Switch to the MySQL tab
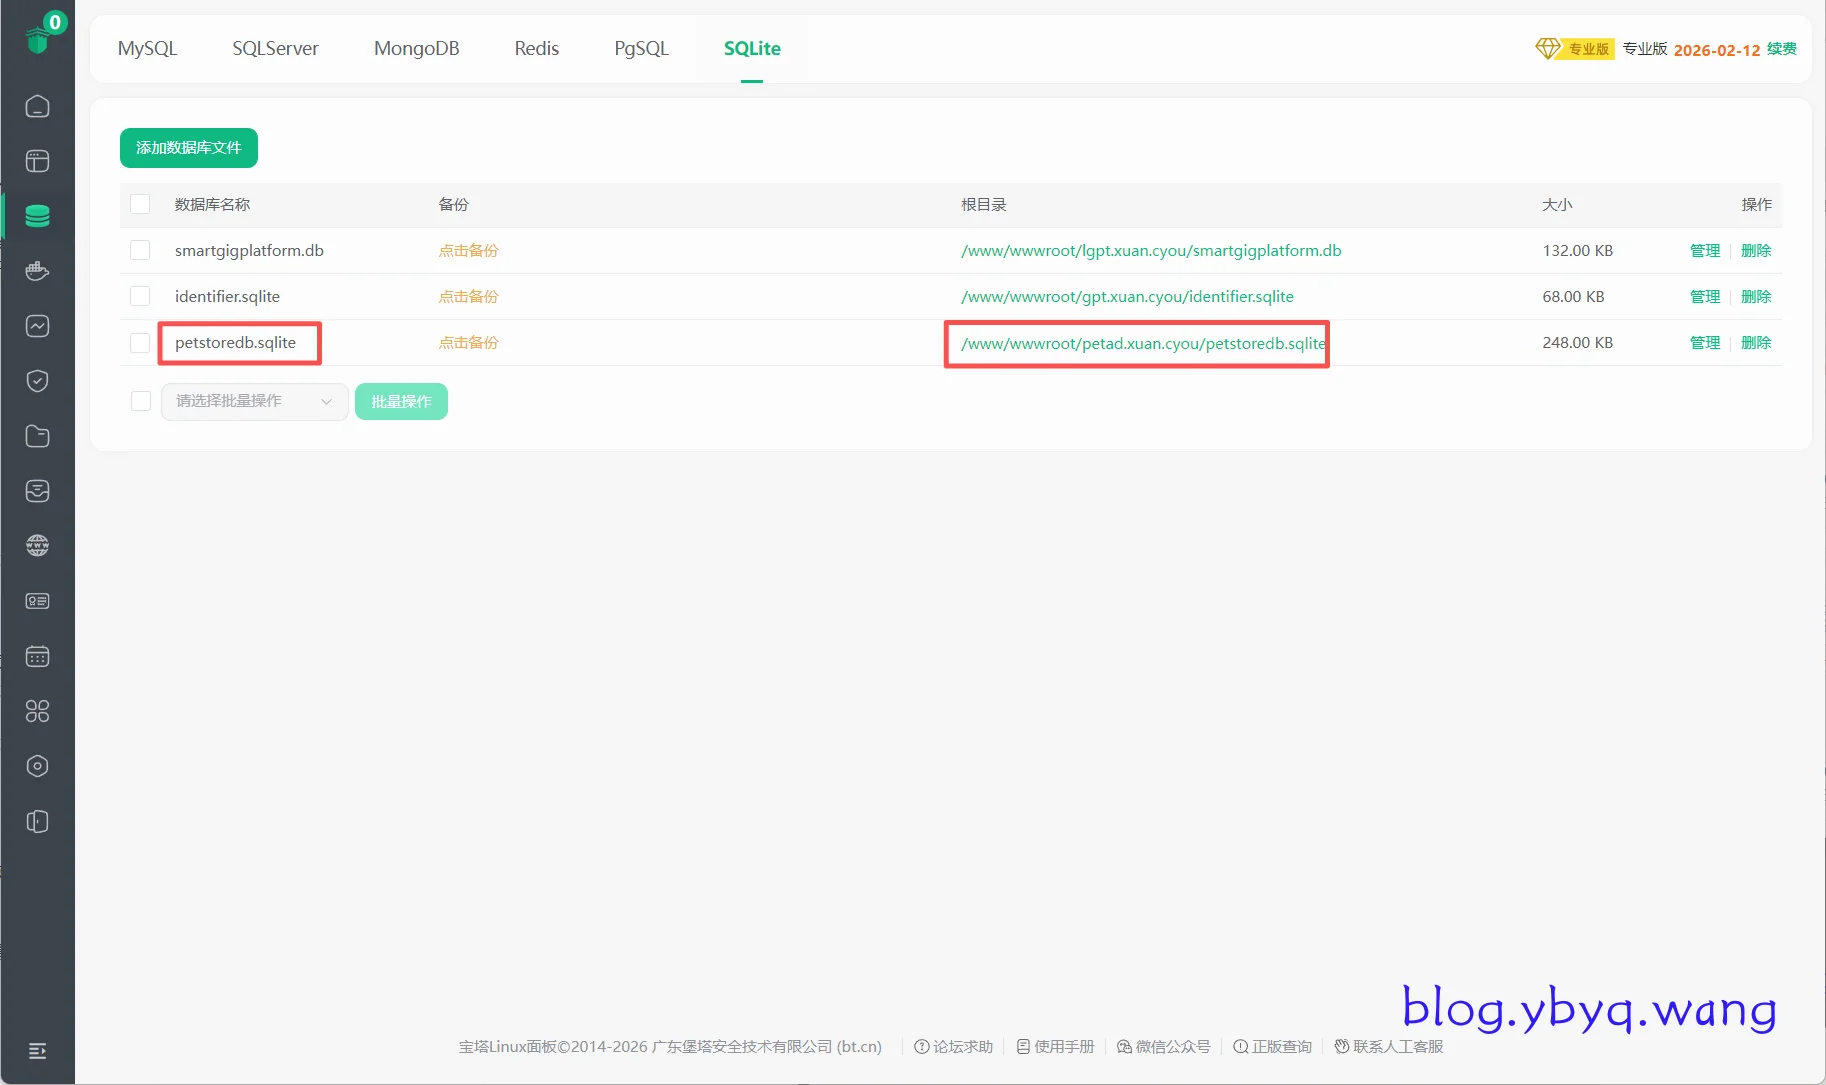Image resolution: width=1826 pixels, height=1085 pixels. (x=147, y=48)
